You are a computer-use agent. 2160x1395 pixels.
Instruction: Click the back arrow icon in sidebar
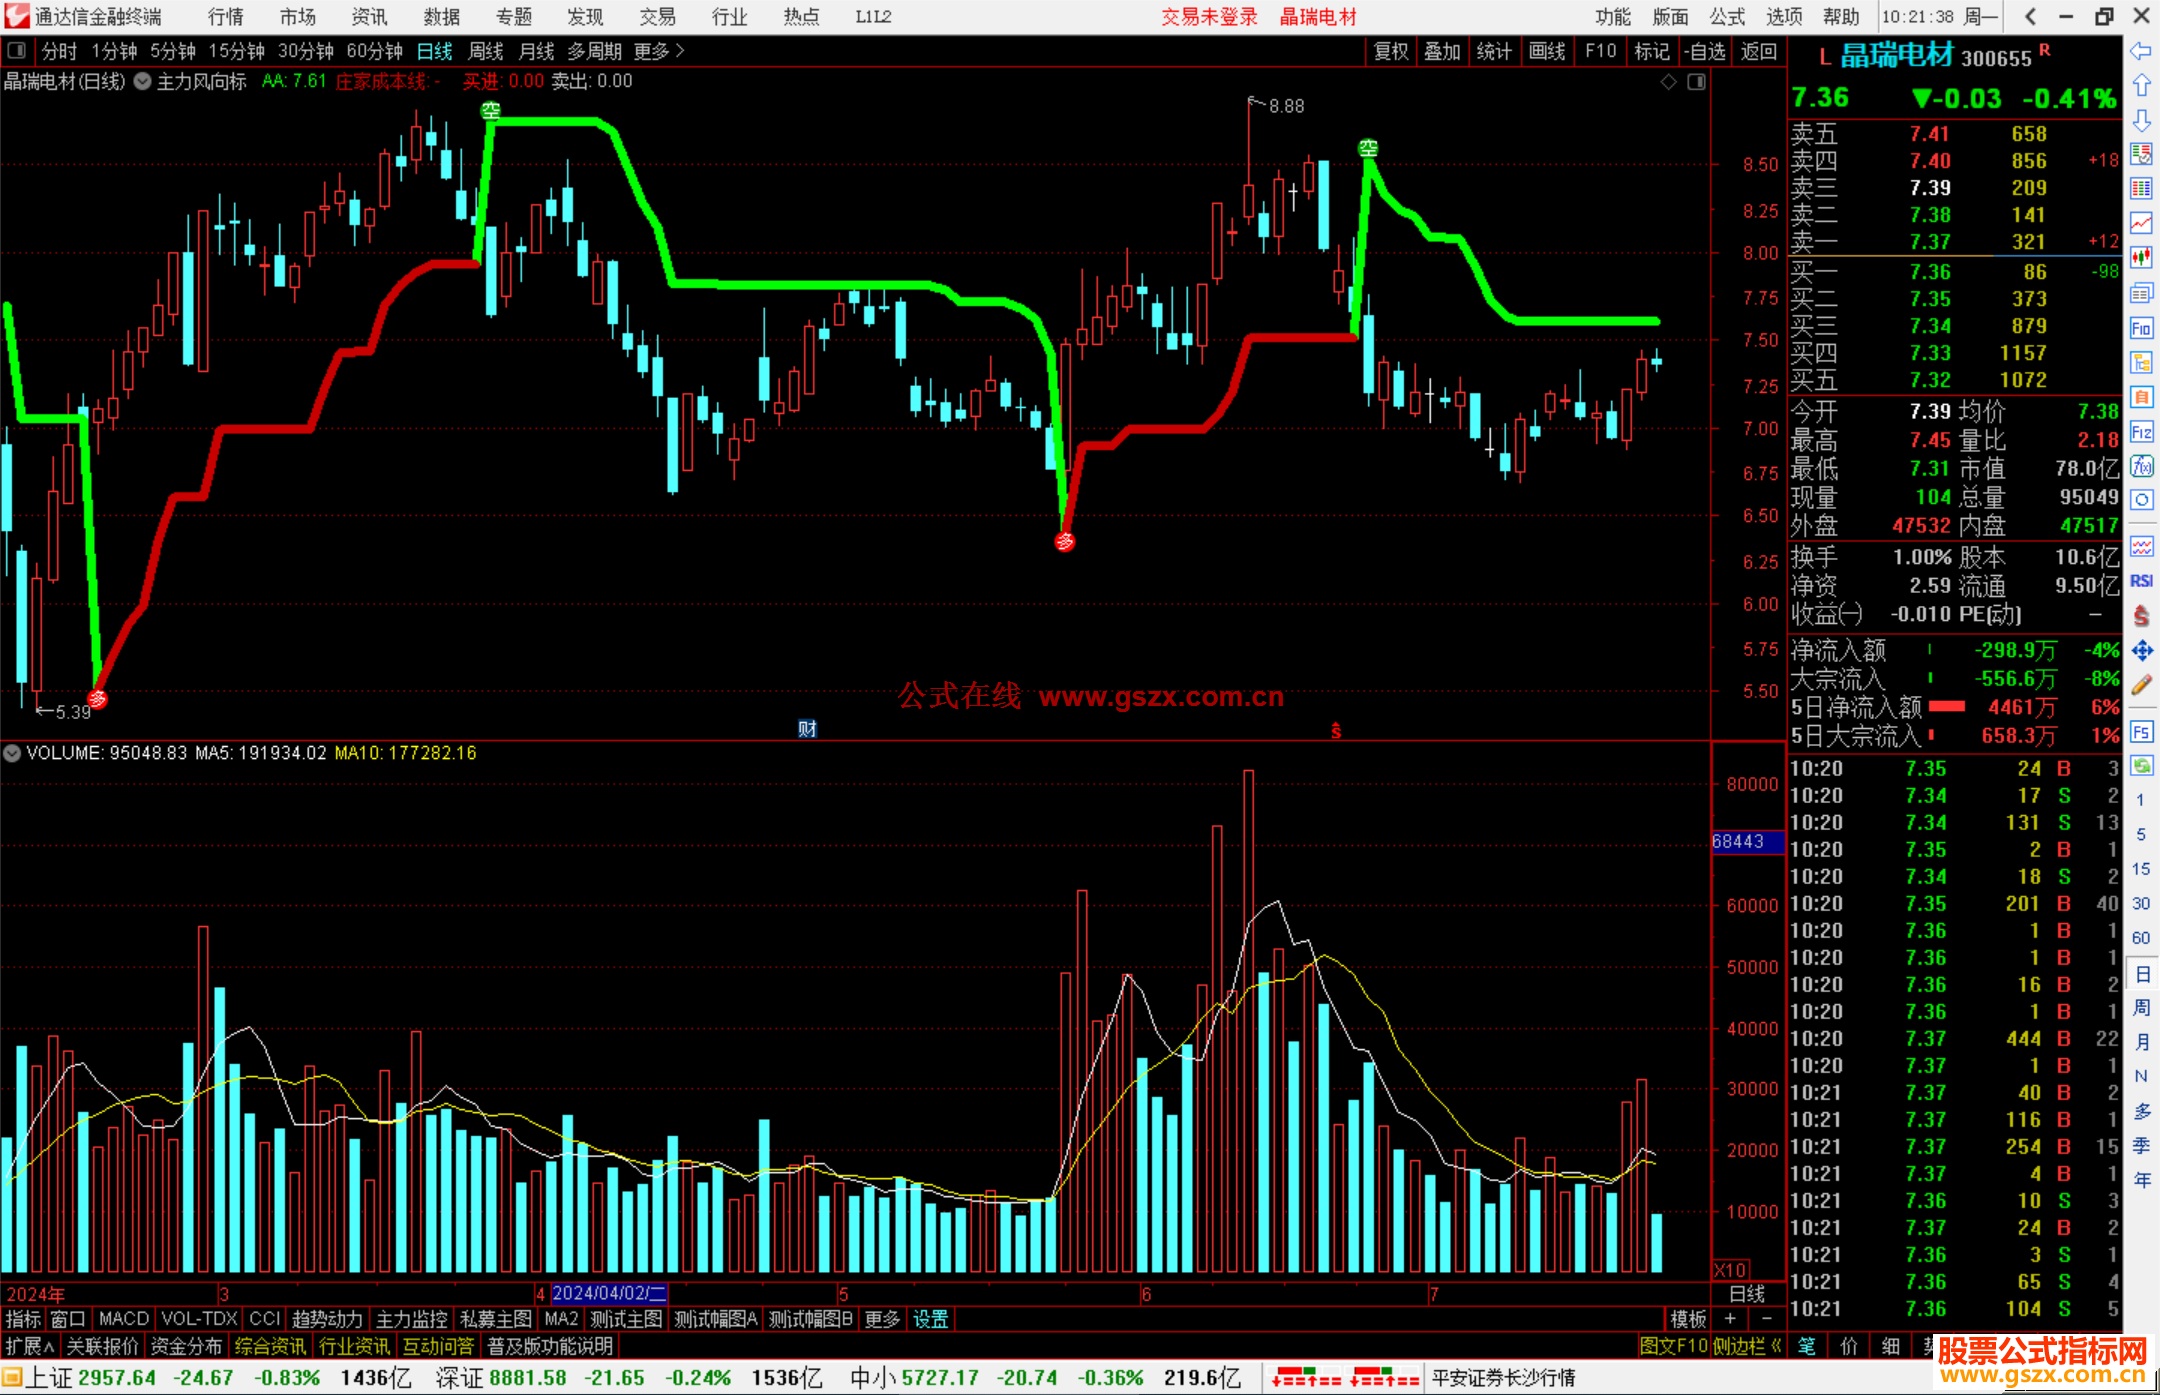pos(2141,51)
